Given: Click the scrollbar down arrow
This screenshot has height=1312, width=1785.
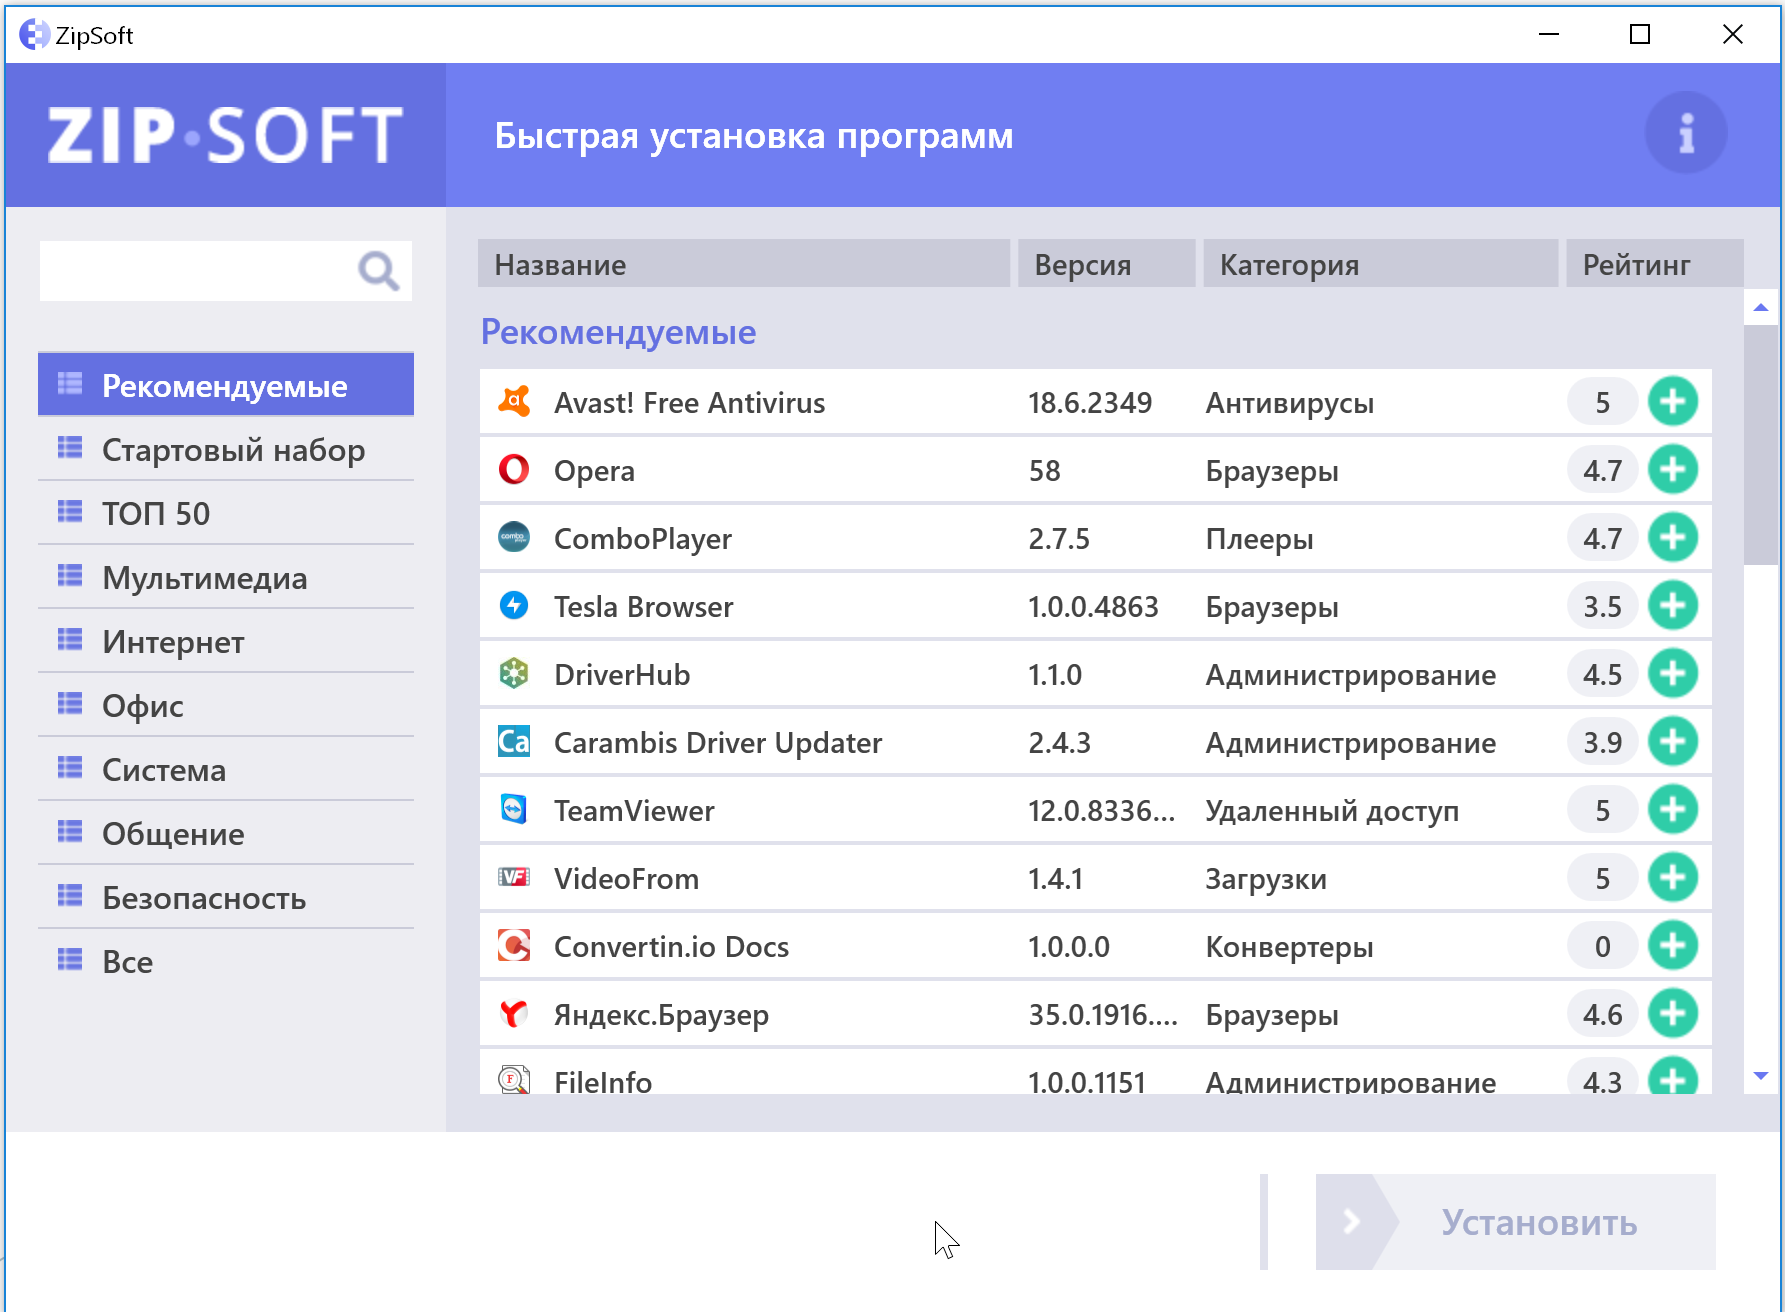Looking at the screenshot, I should (x=1761, y=1076).
